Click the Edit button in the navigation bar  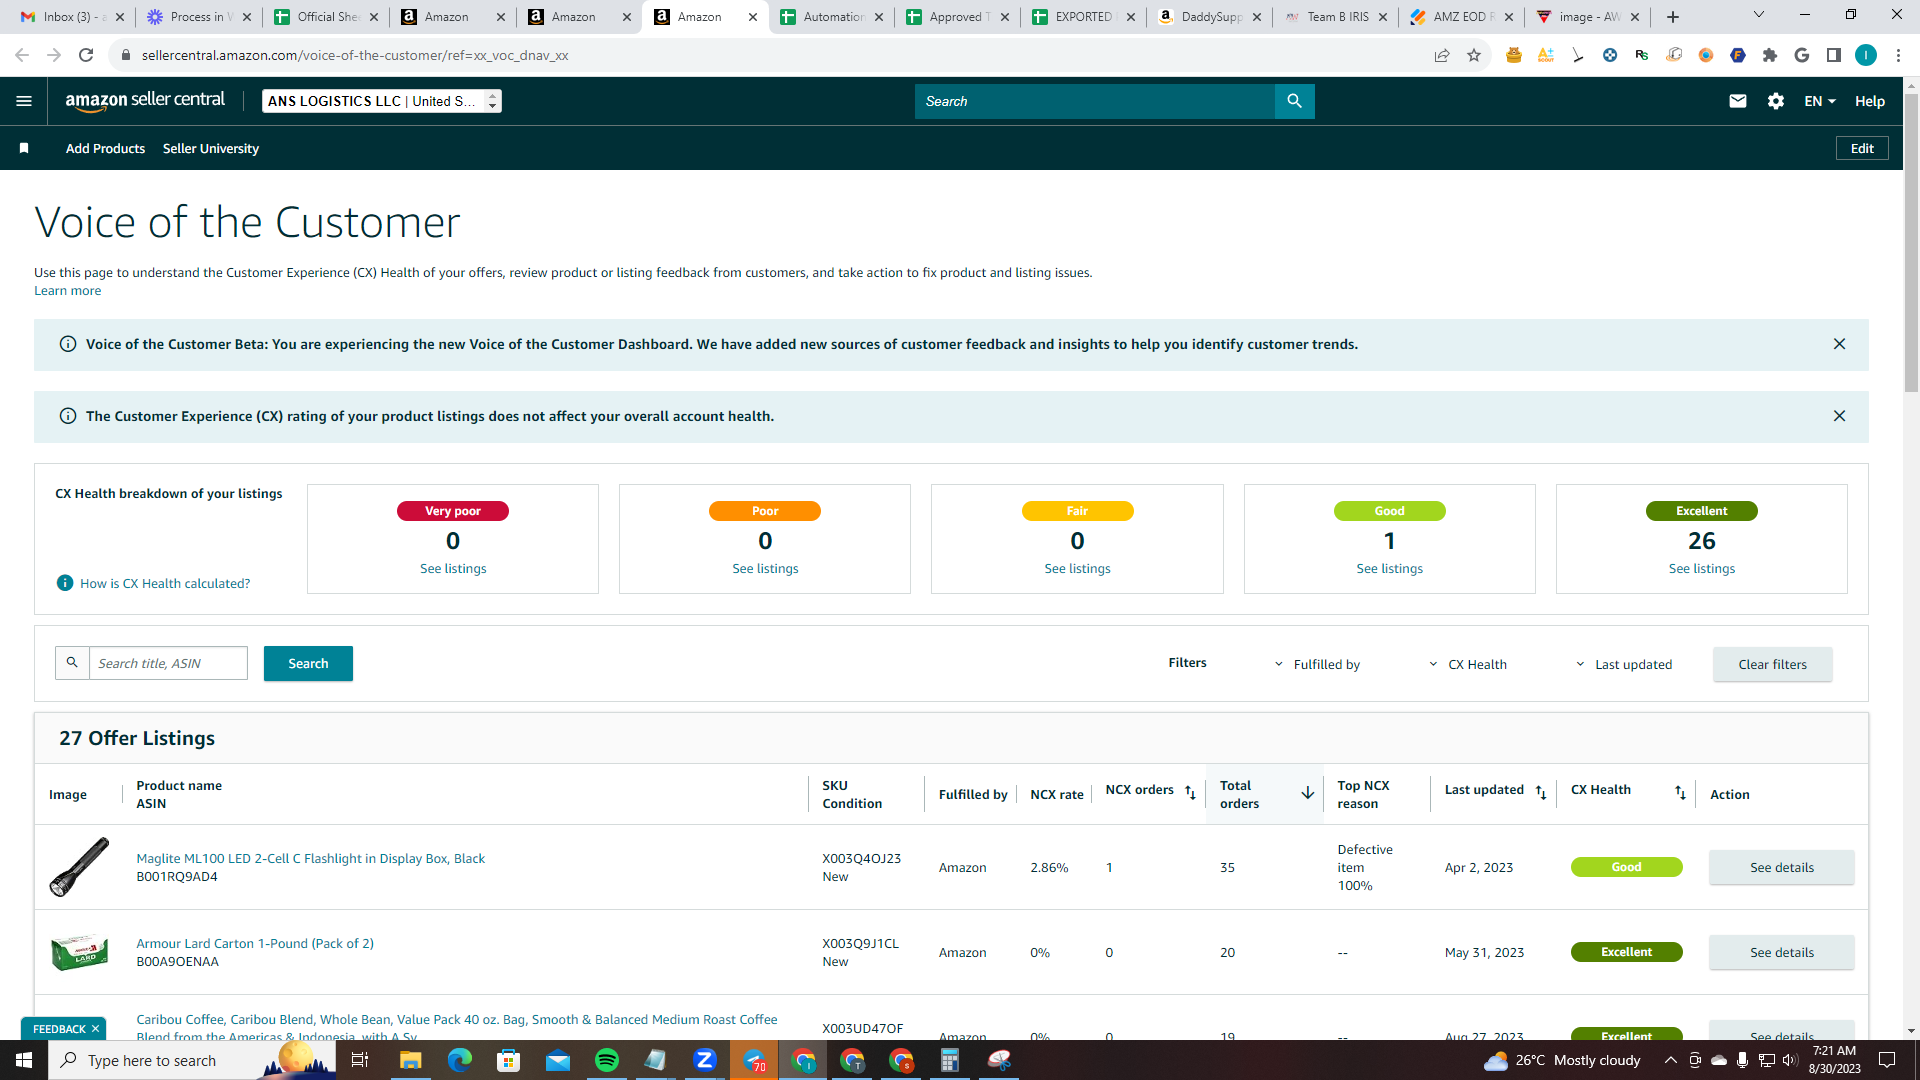[1862, 148]
